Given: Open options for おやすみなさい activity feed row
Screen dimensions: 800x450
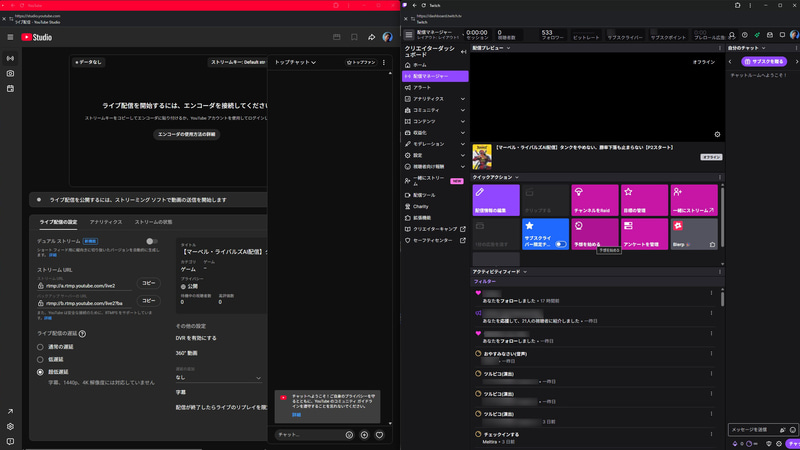Looking at the screenshot, I should 711,354.
